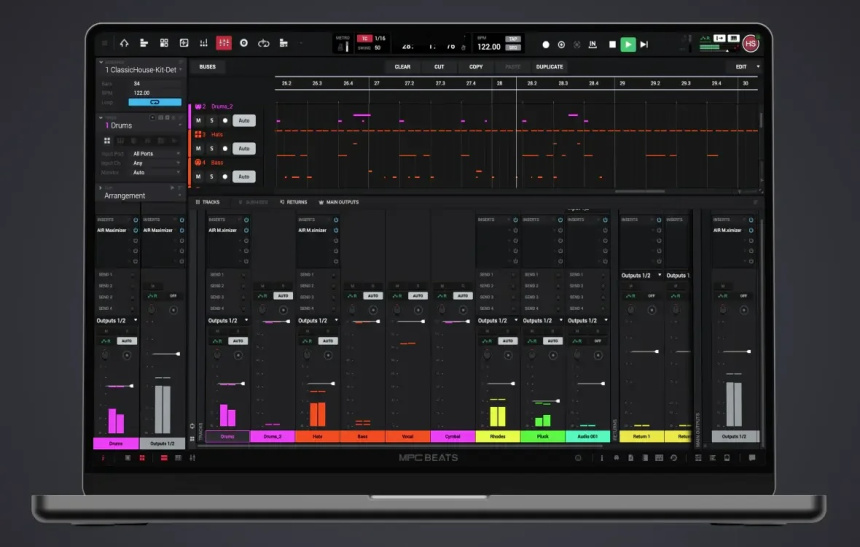860x547 pixels.
Task: Click the CLEAR button
Action: click(x=403, y=67)
